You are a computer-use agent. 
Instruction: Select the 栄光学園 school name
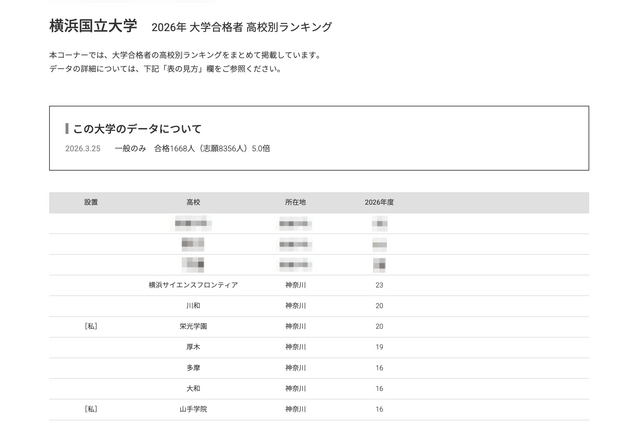click(193, 326)
